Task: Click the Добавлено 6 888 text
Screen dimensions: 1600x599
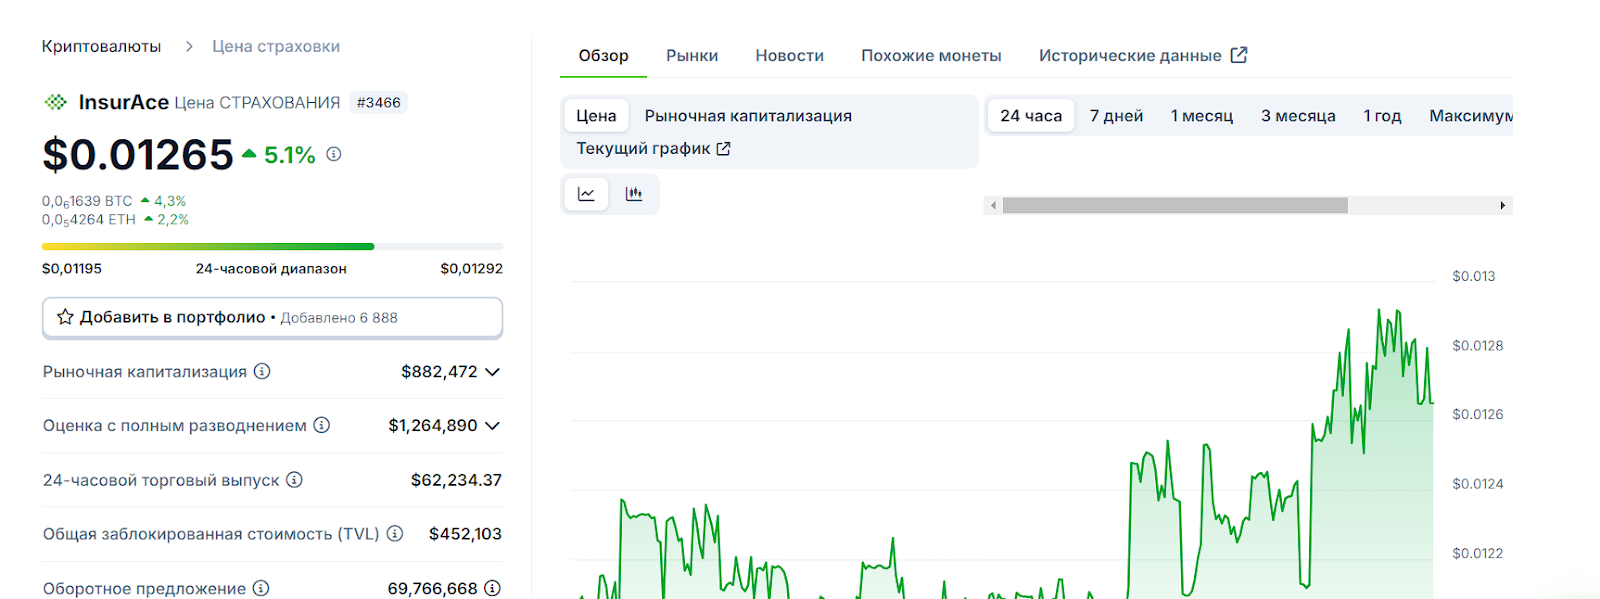Action: 339,318
